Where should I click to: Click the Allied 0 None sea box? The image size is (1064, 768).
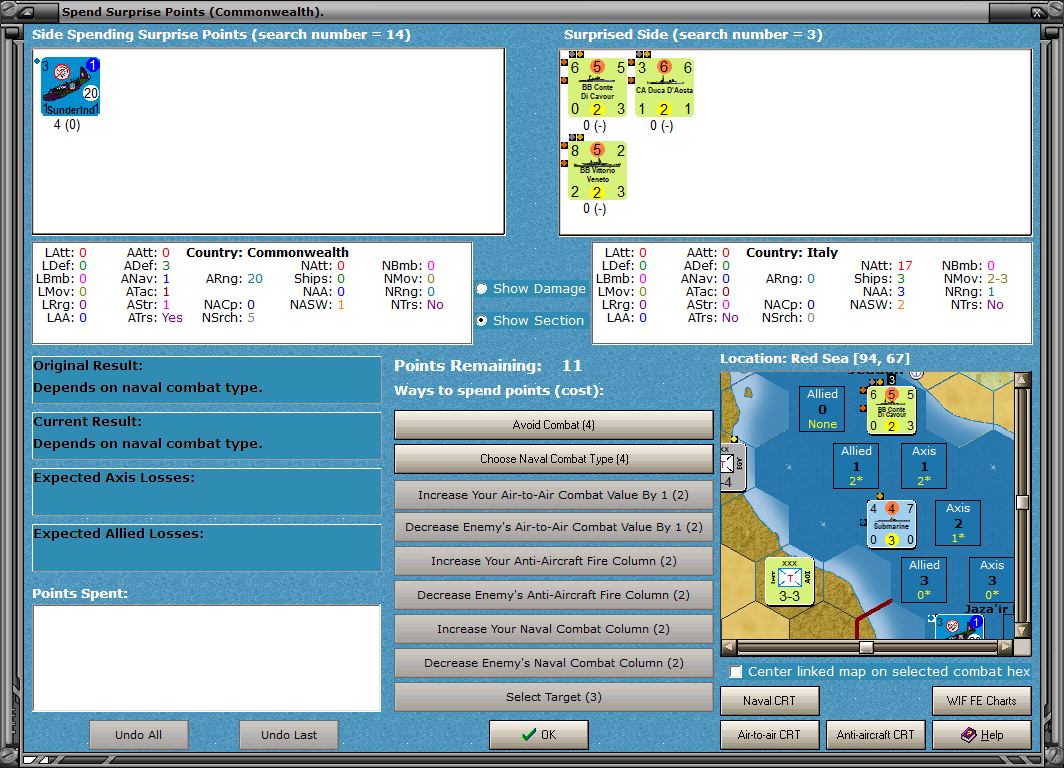822,409
